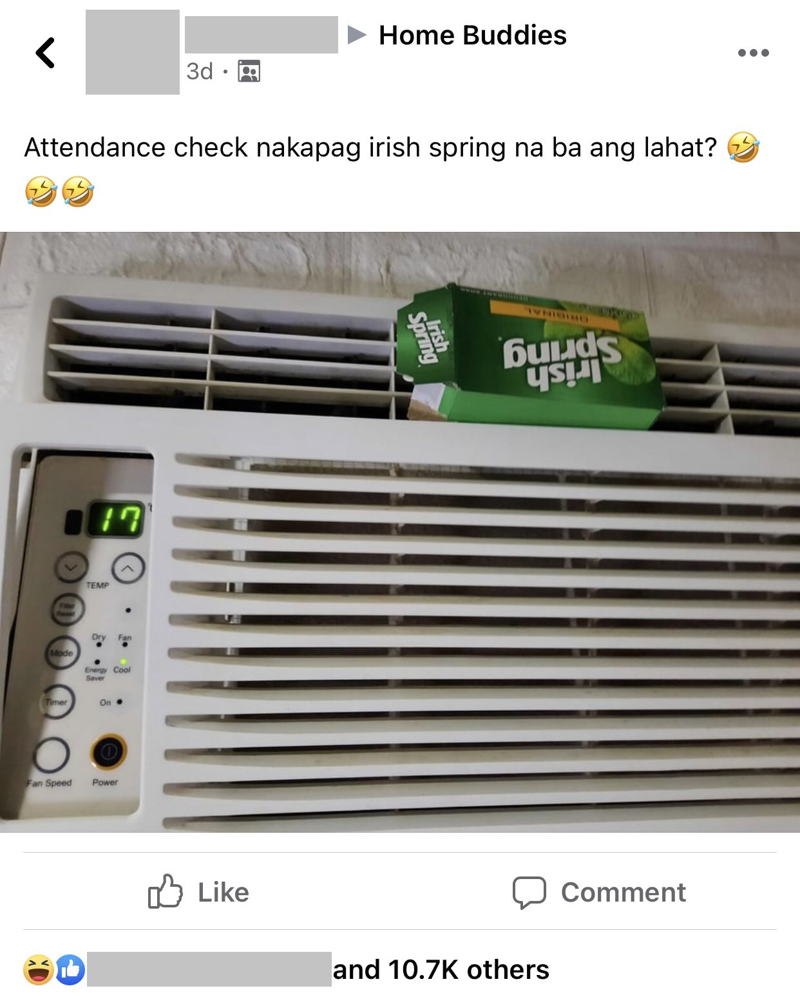The height and width of the screenshot is (1004, 800).
Task: Show the 'and 10.7K others' reactions list
Action: (x=441, y=969)
